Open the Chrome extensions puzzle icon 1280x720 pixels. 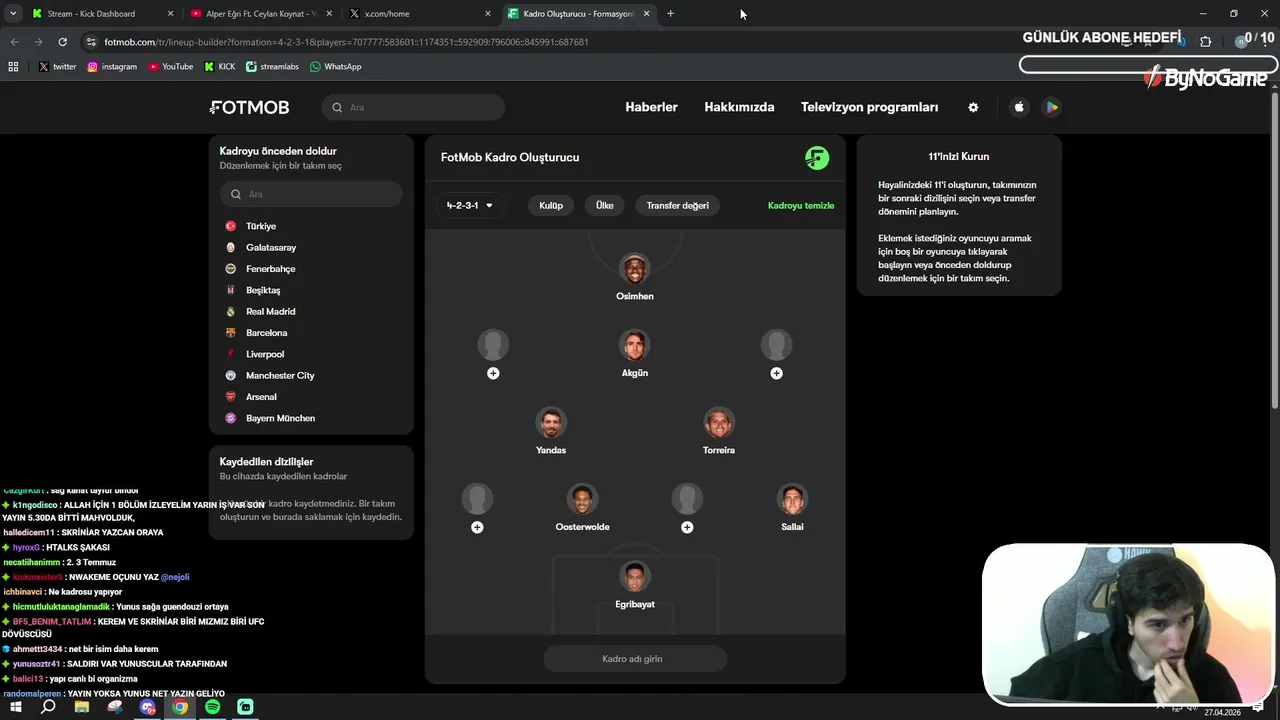[x=1205, y=42]
